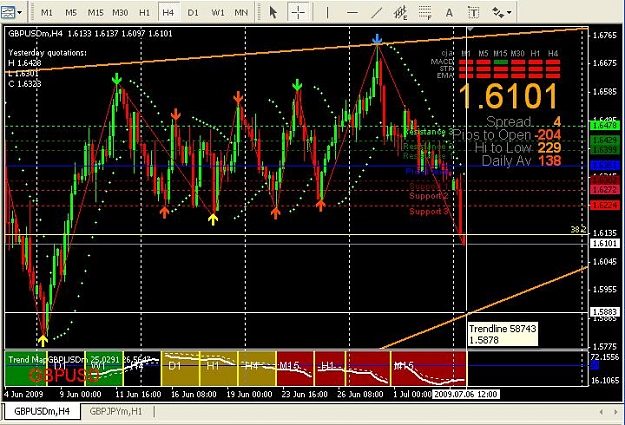Switch to M1 timeframe
The height and width of the screenshot is (425, 625).
47,13
